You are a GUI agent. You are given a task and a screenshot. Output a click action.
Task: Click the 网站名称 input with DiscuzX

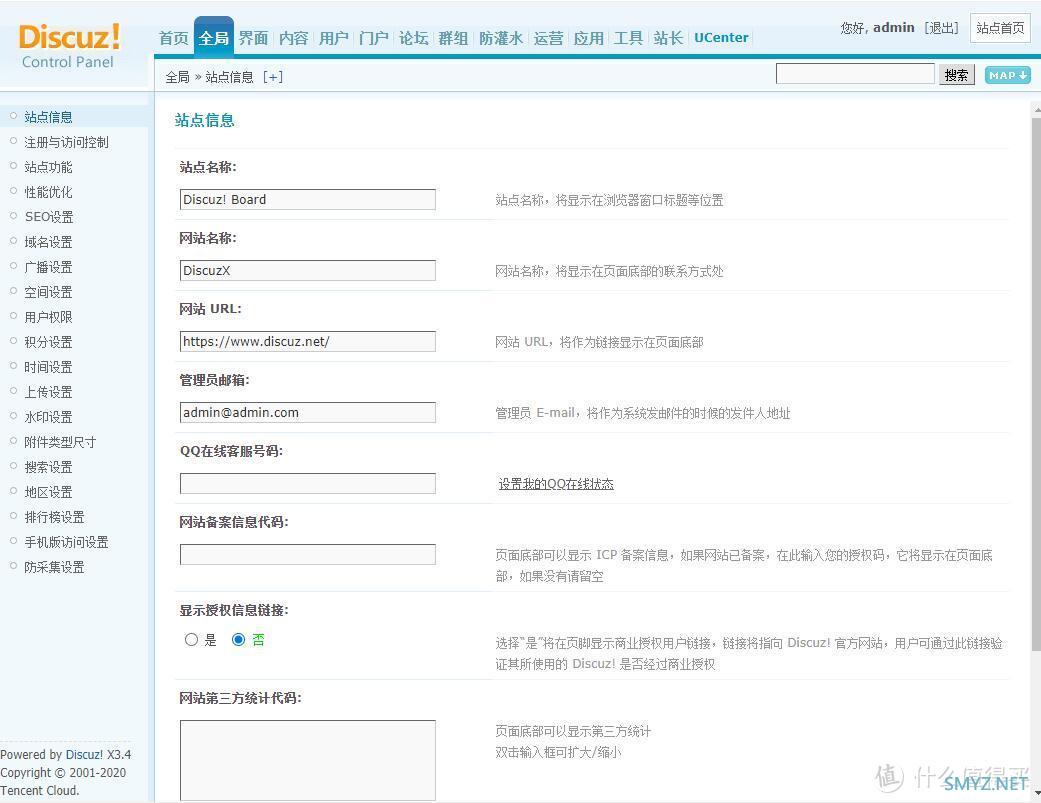click(308, 271)
